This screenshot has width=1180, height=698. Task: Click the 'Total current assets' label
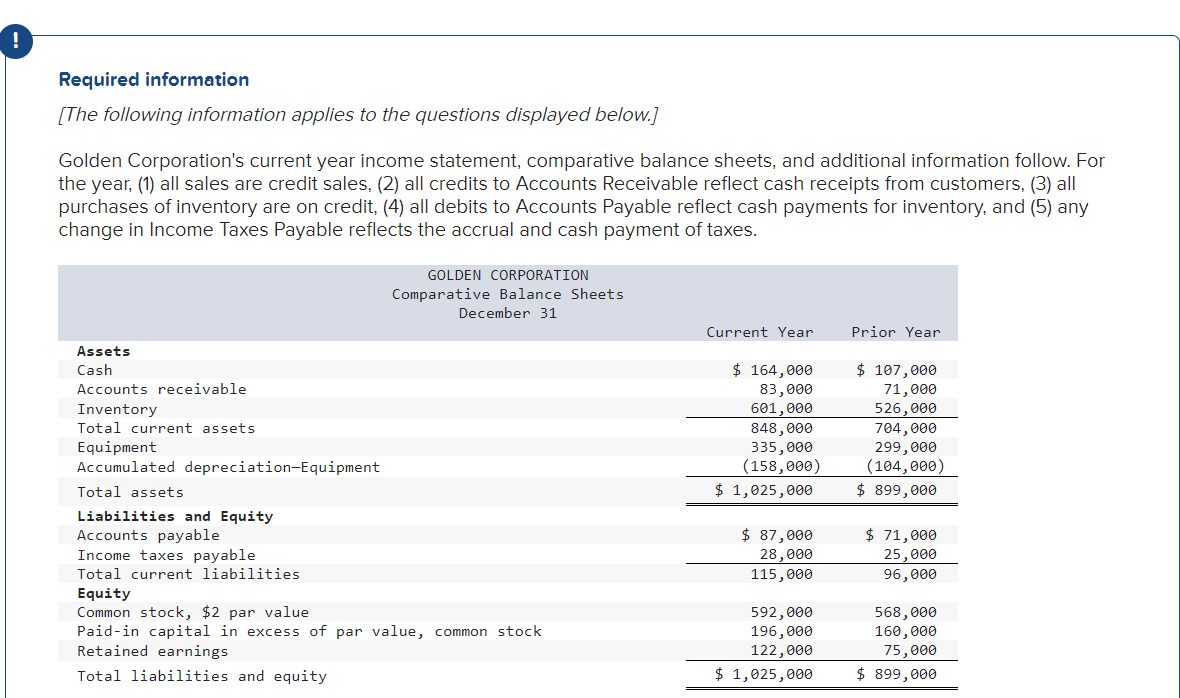click(x=166, y=428)
